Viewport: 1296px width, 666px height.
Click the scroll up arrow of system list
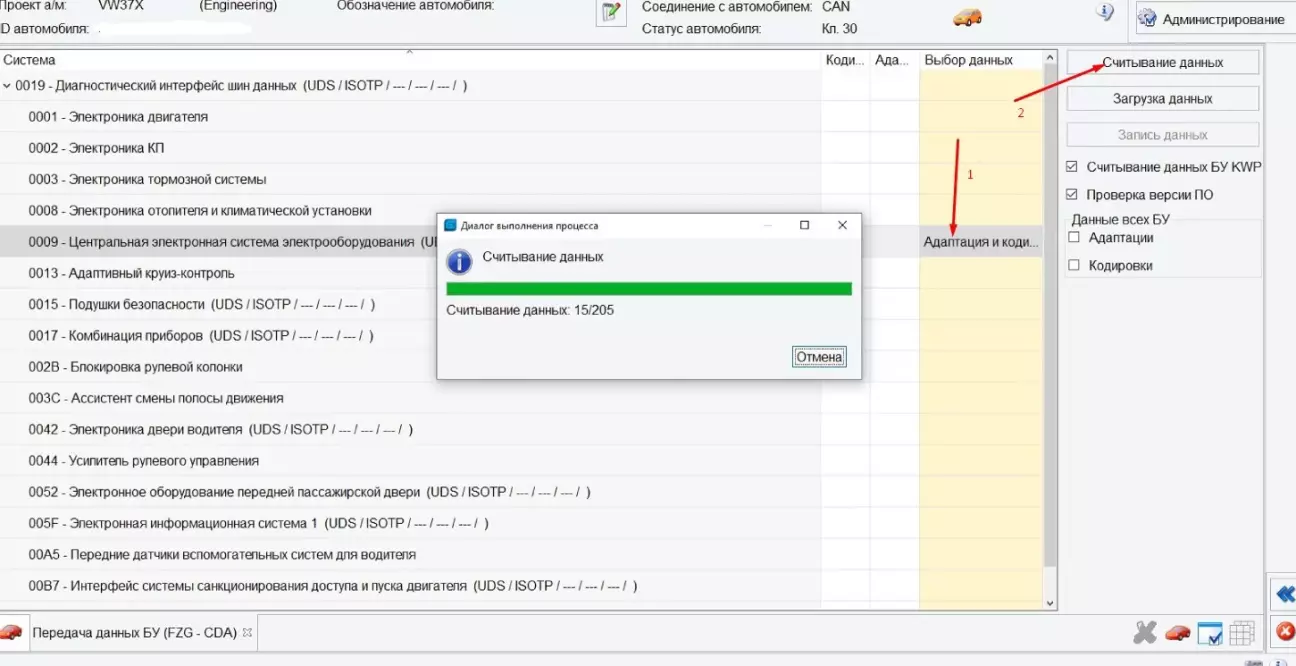tap(1049, 59)
